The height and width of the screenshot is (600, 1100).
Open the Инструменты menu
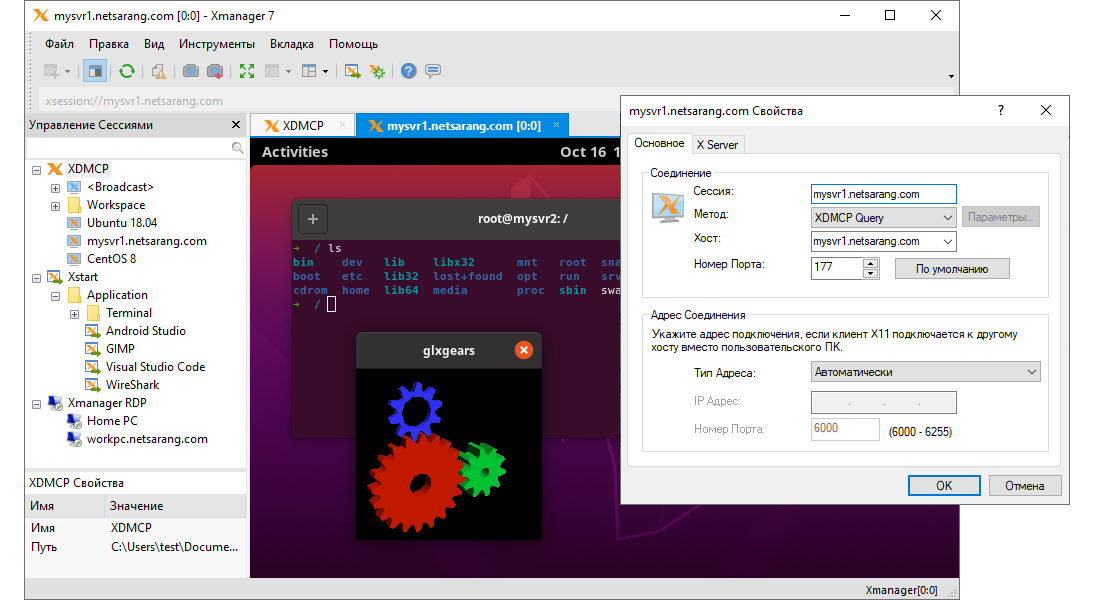[x=217, y=44]
